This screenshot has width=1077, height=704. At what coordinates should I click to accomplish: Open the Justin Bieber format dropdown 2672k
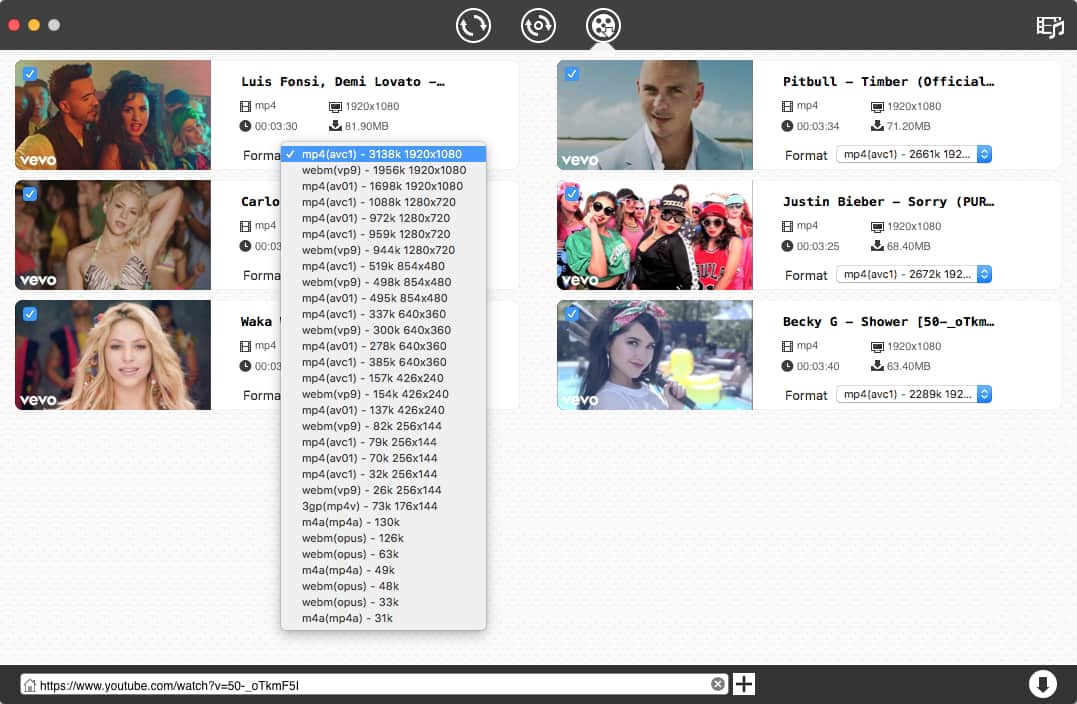tap(914, 274)
